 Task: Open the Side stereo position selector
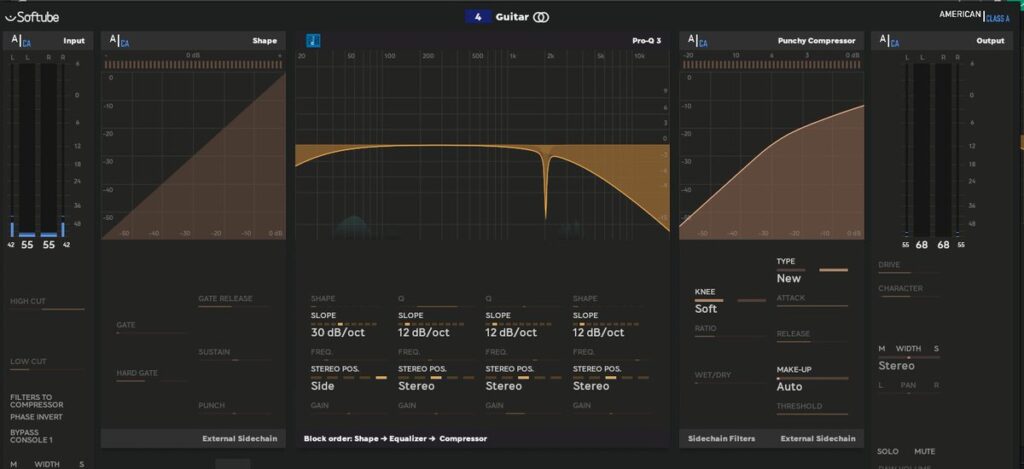tap(323, 386)
